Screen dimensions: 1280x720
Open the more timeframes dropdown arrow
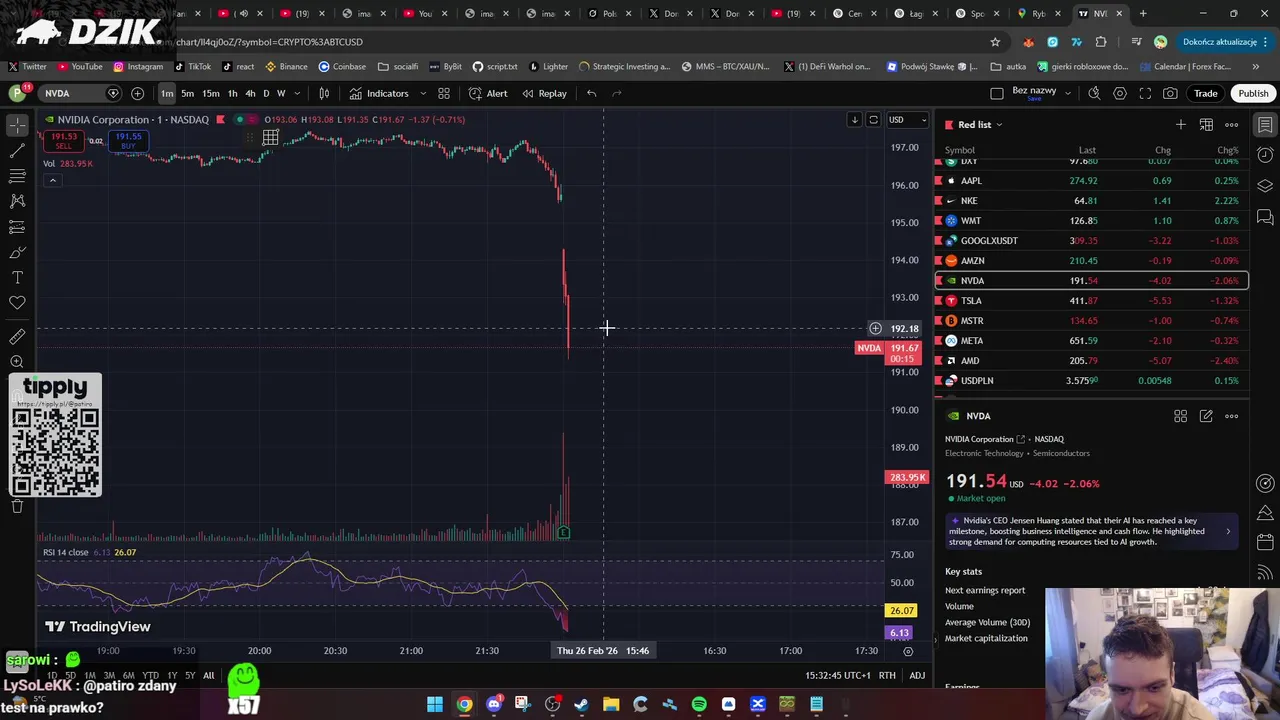(x=297, y=93)
